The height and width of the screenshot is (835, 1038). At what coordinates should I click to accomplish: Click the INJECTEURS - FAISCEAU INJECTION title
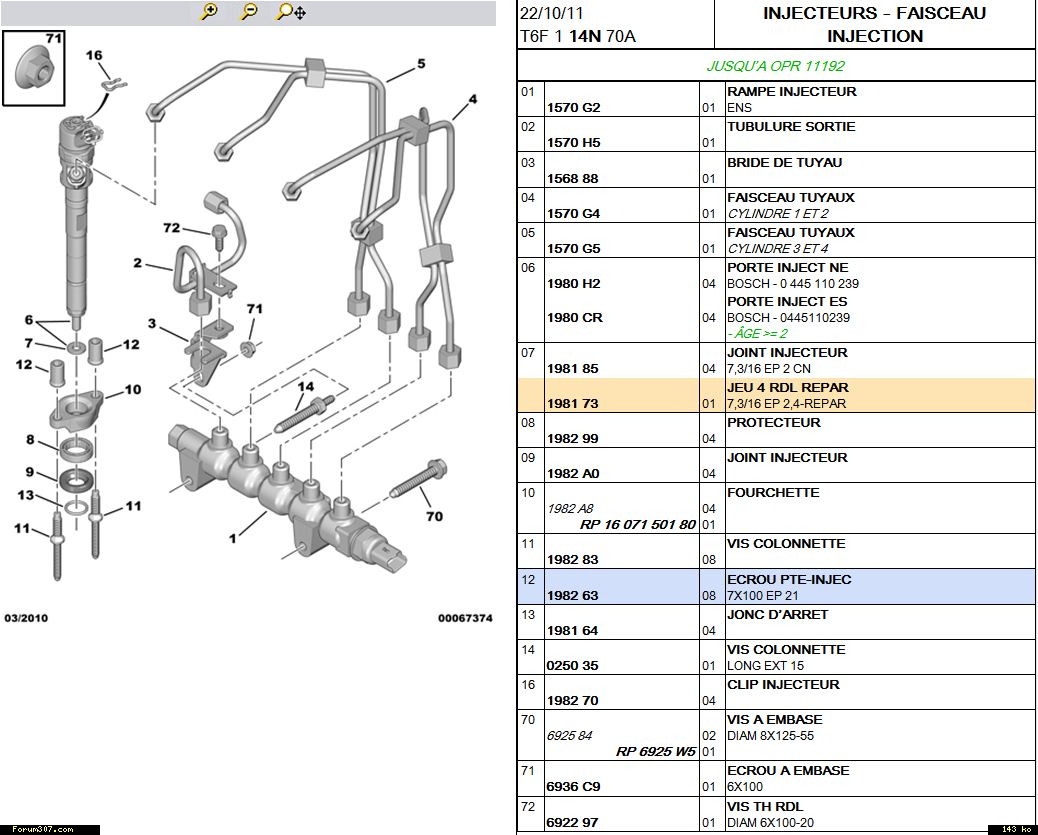point(874,25)
